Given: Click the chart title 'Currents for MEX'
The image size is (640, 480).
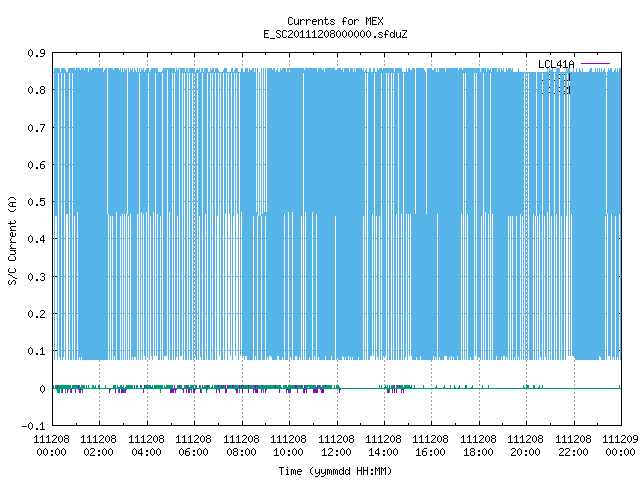Looking at the screenshot, I should (335, 21).
